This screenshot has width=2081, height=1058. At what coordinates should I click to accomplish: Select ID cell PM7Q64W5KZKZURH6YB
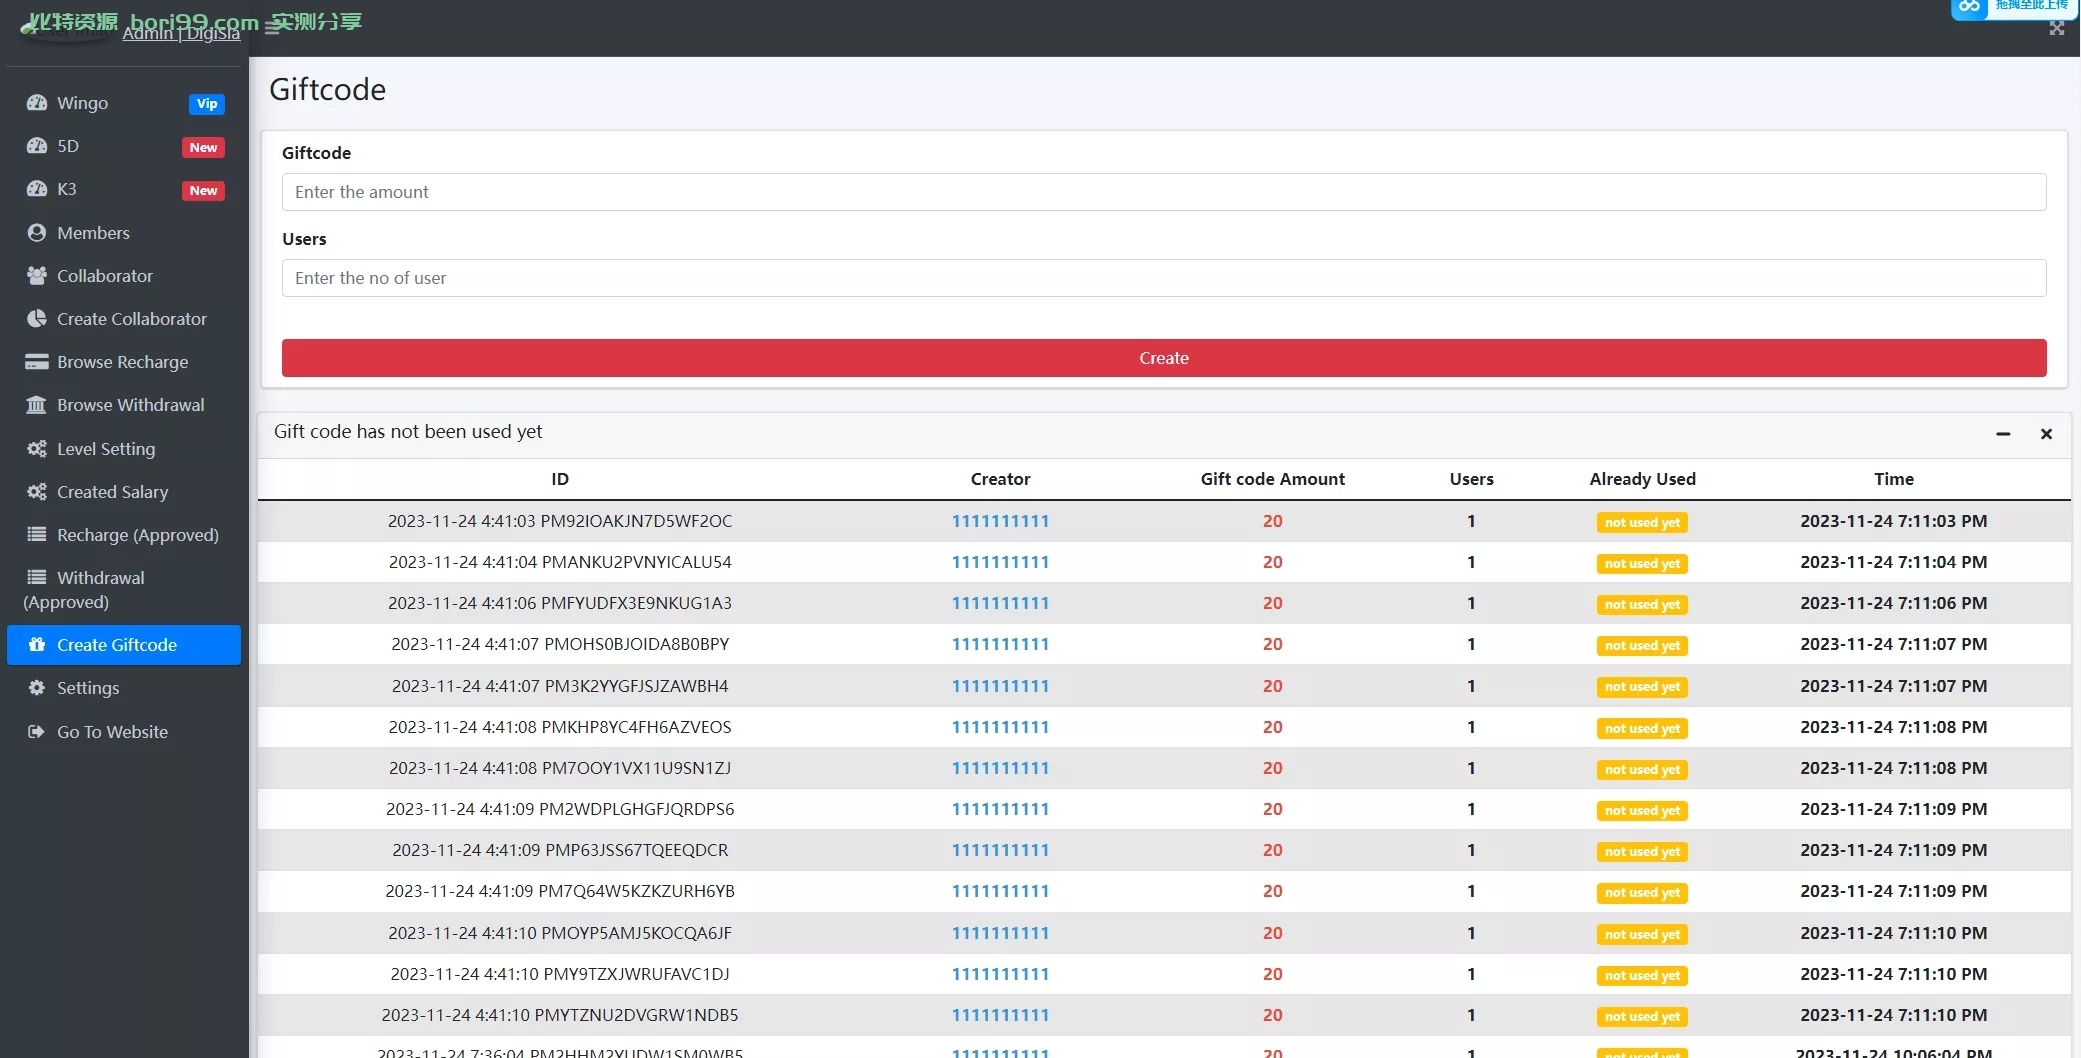pos(560,891)
